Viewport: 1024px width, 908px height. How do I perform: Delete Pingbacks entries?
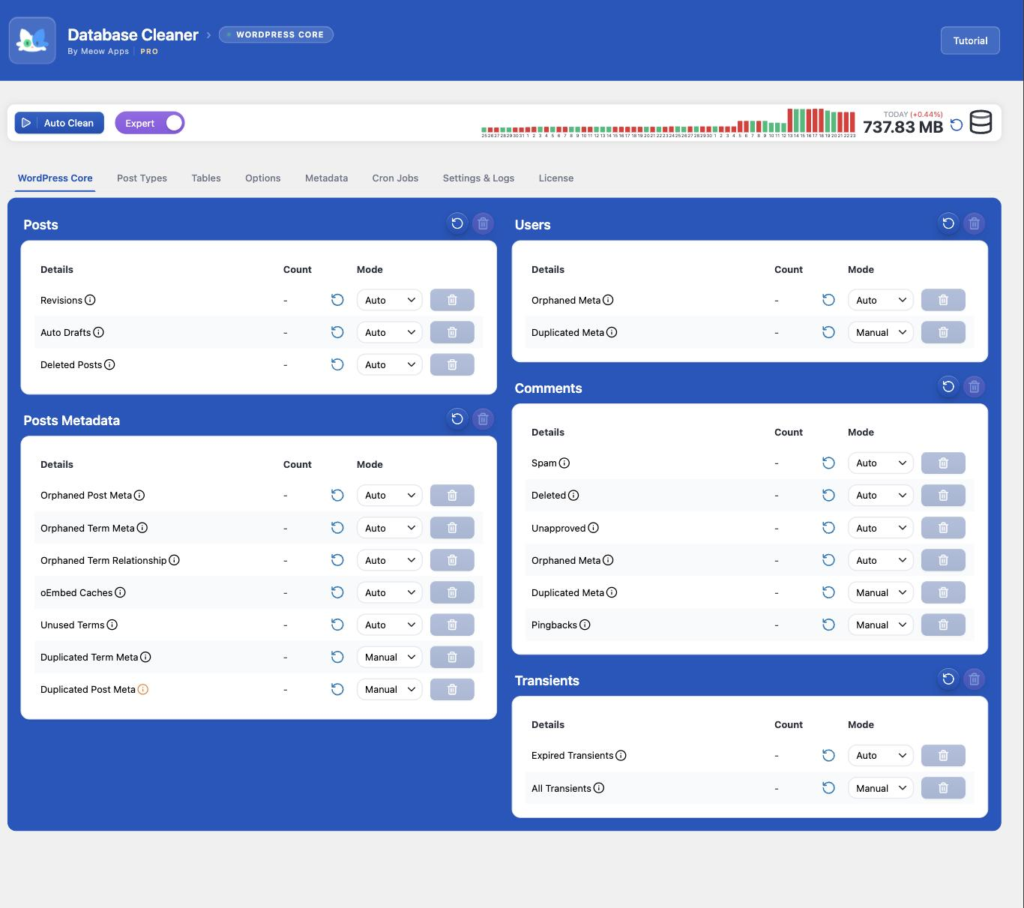coord(943,624)
